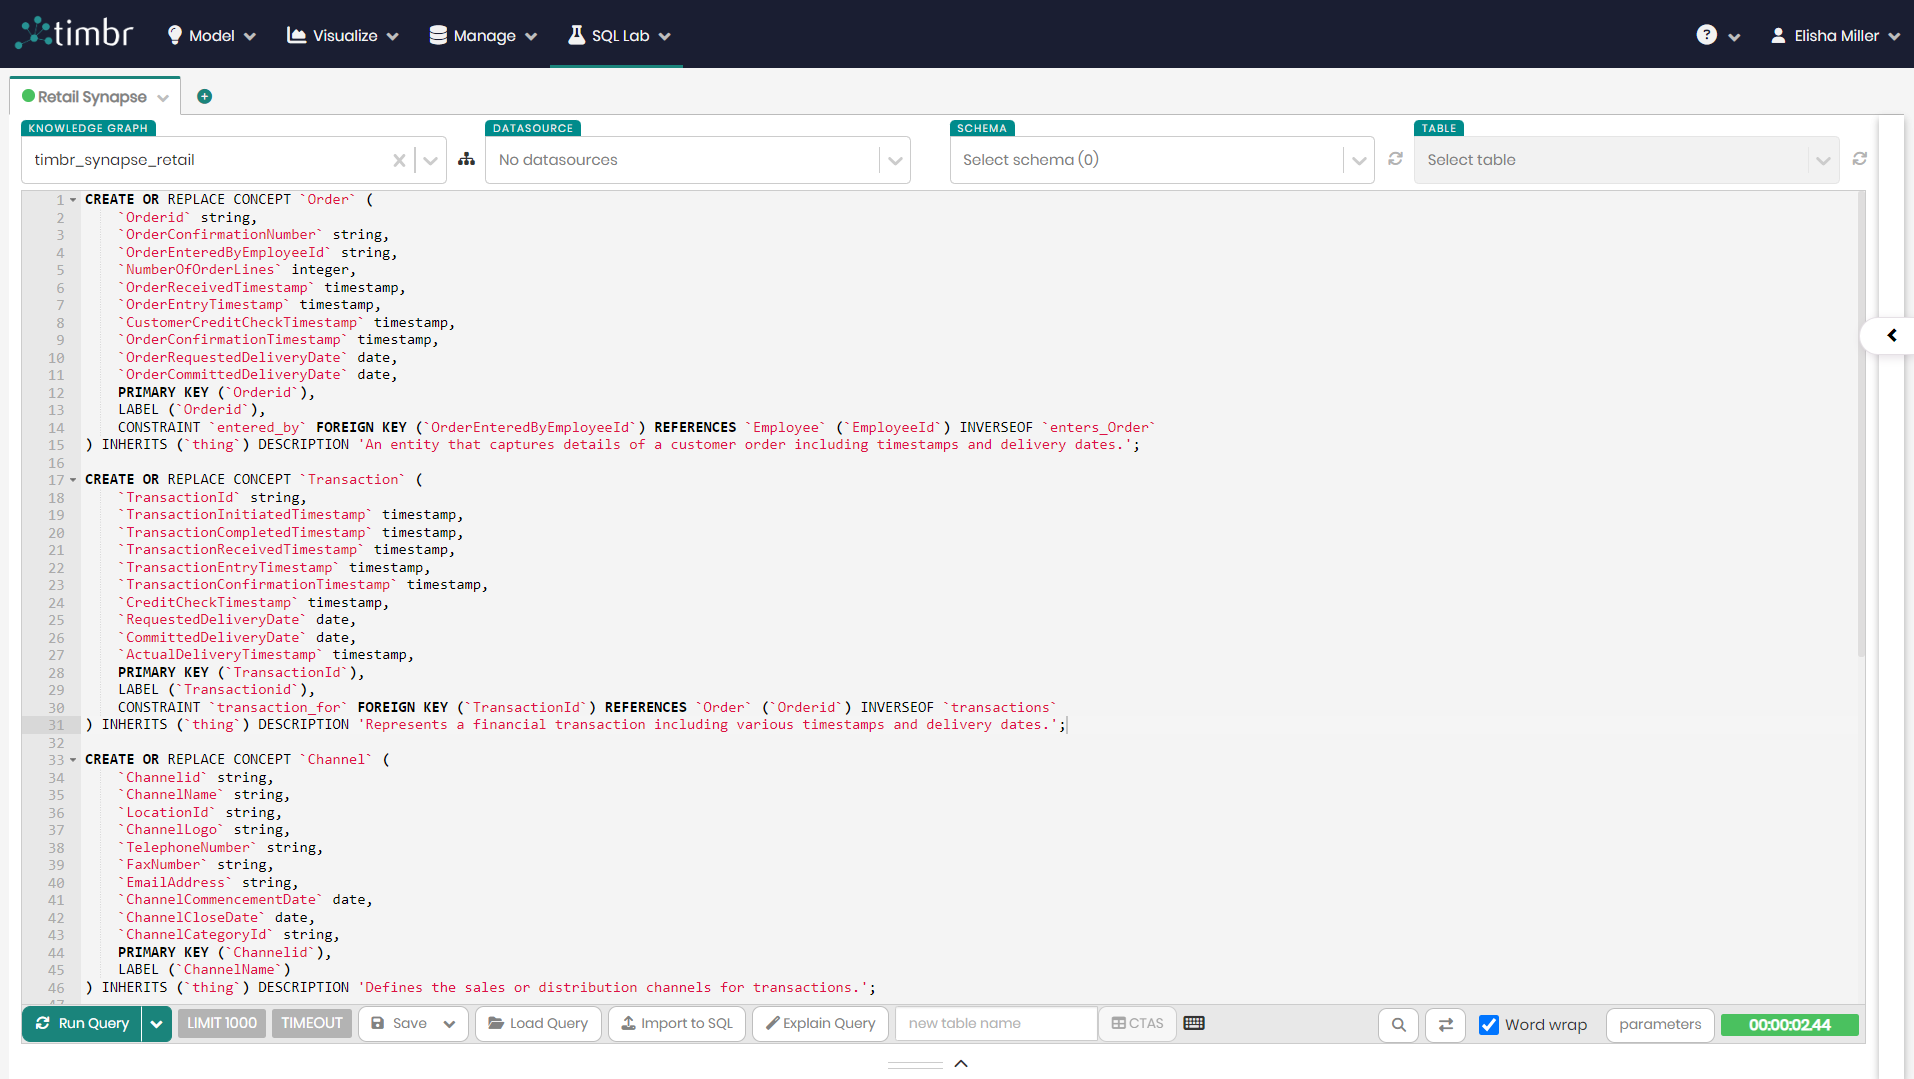Click the `CustomerCreditCheckTimestamp` property text
This screenshot has height=1079, width=1914.
(x=241, y=322)
